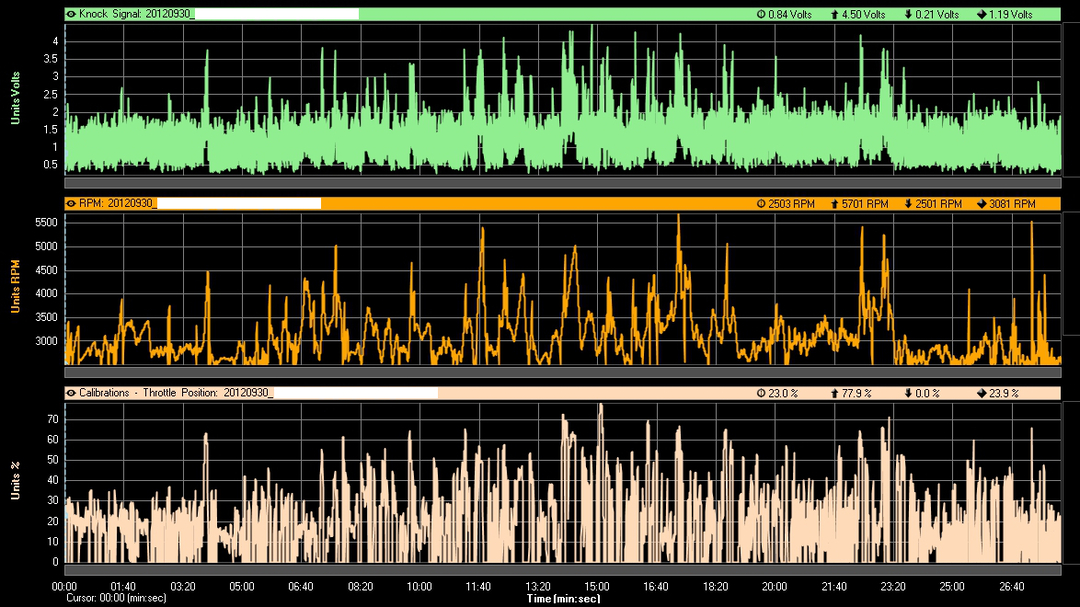Click the Knock Signal maximum up-arrow icon

[x=835, y=15]
